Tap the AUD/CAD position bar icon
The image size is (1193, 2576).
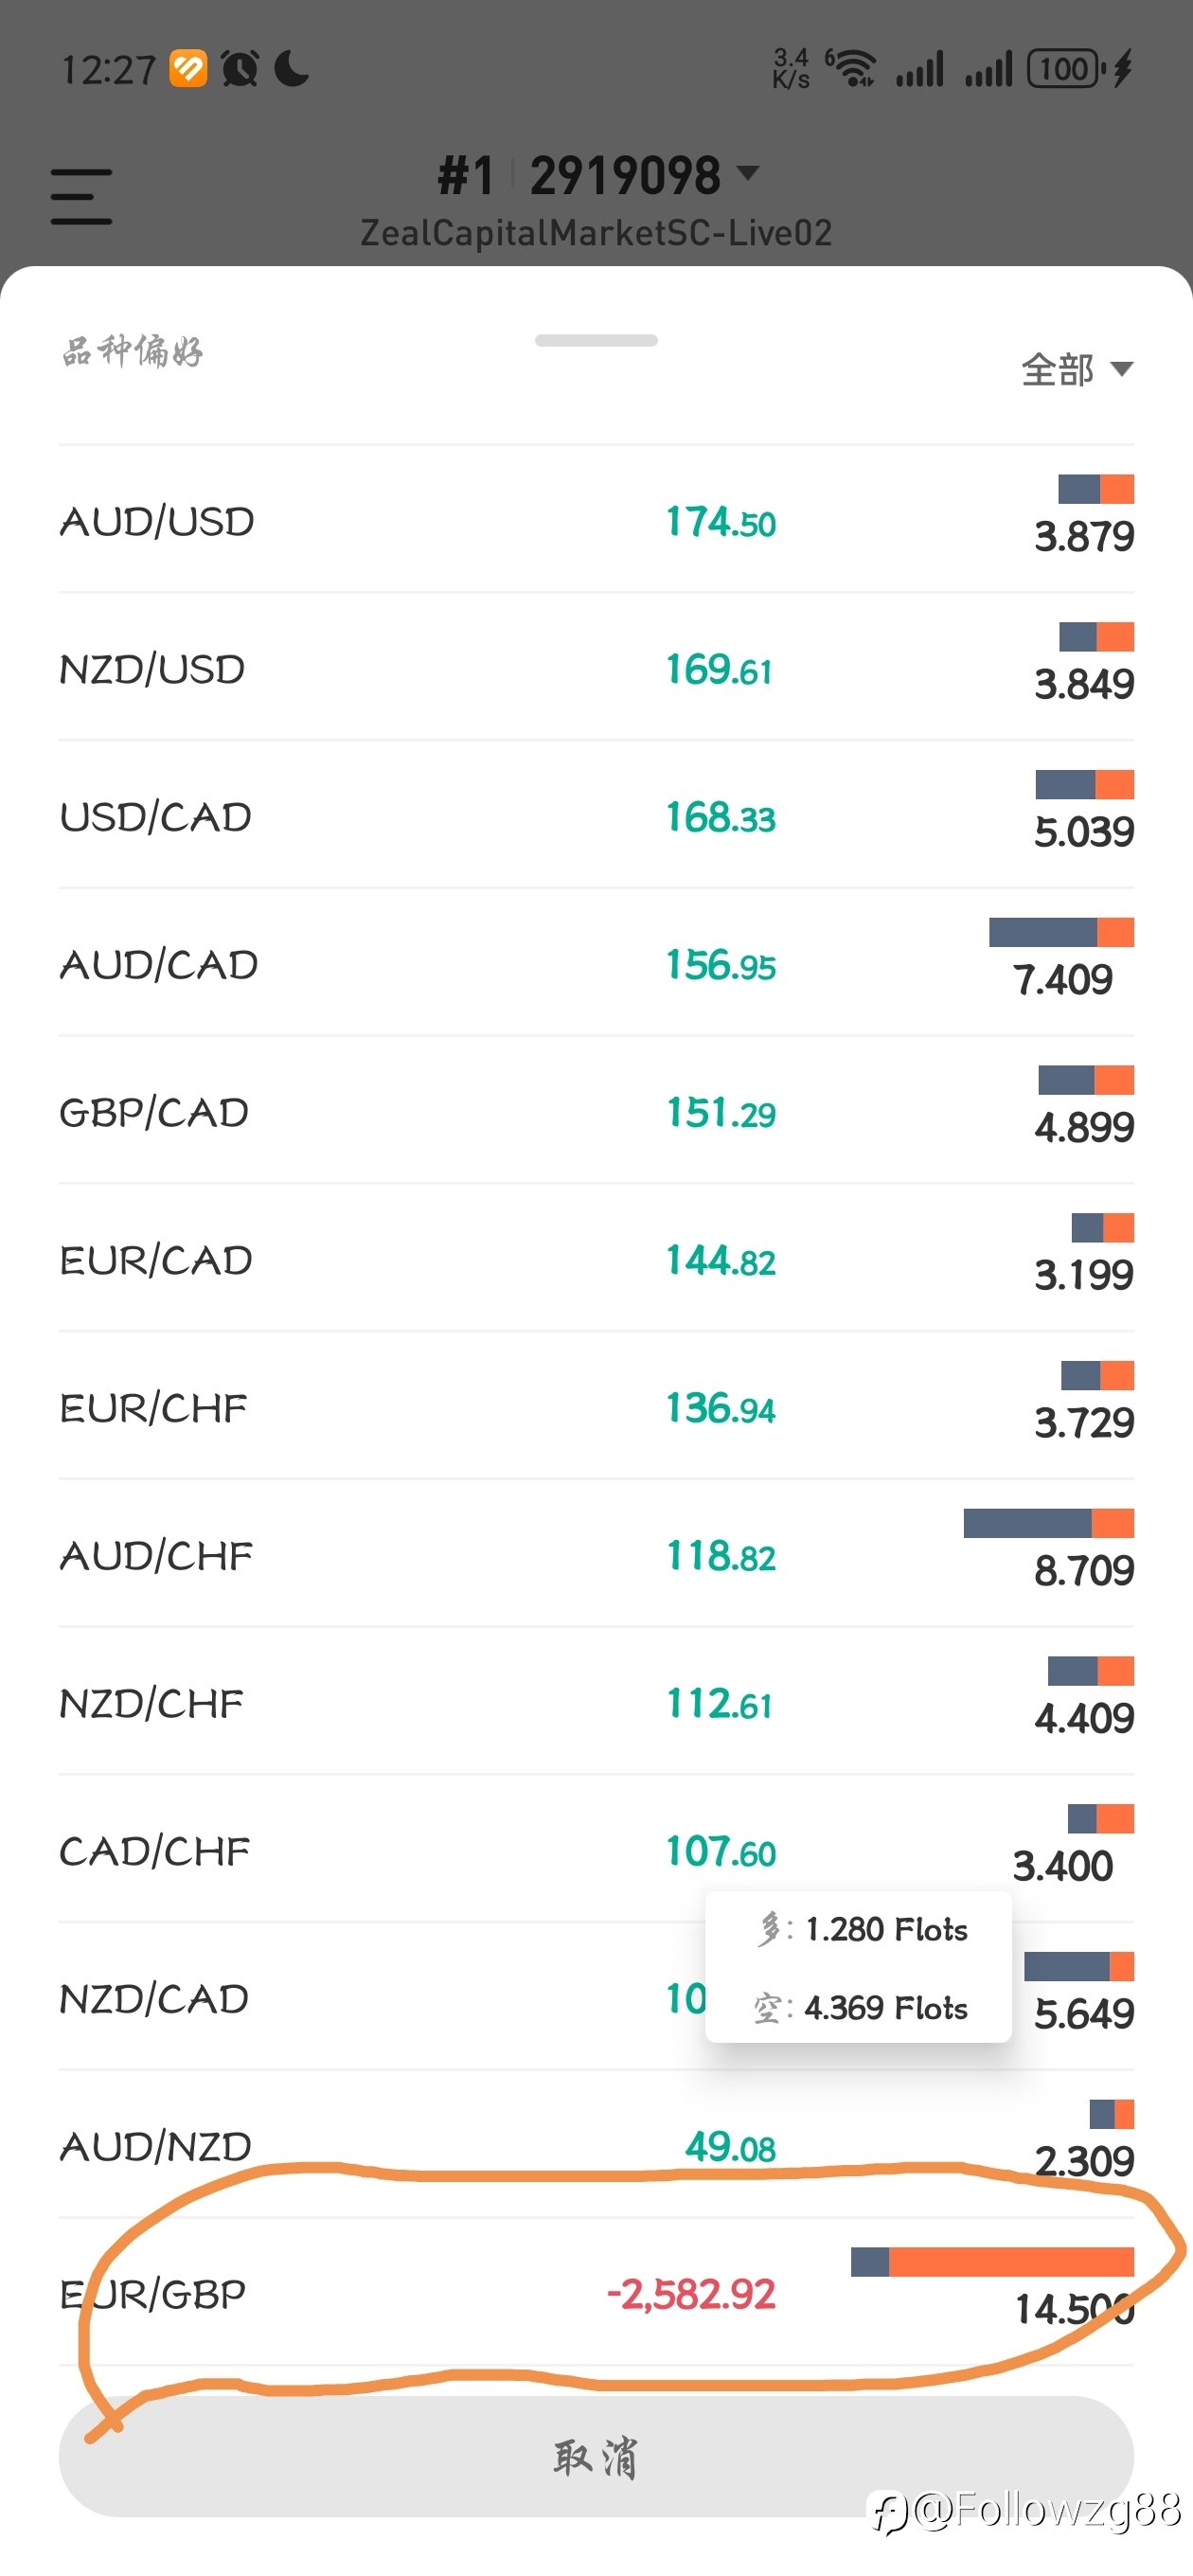tap(1061, 932)
